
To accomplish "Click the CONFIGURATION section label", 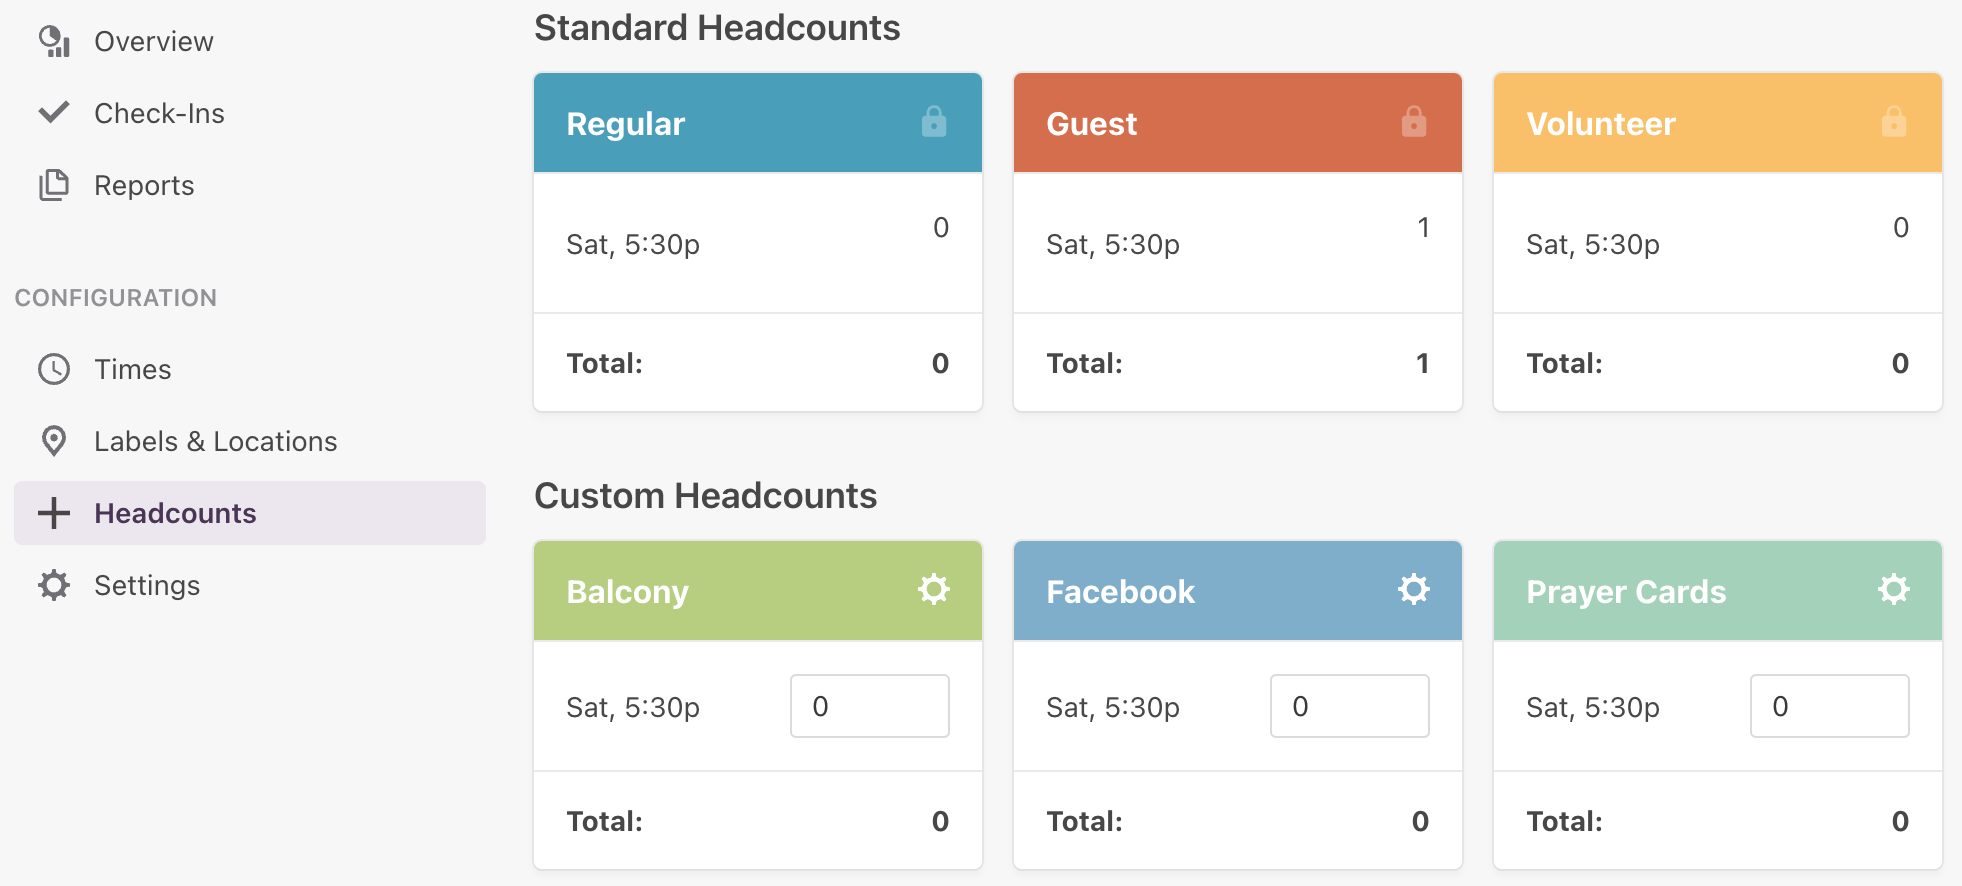I will pyautogui.click(x=116, y=298).
